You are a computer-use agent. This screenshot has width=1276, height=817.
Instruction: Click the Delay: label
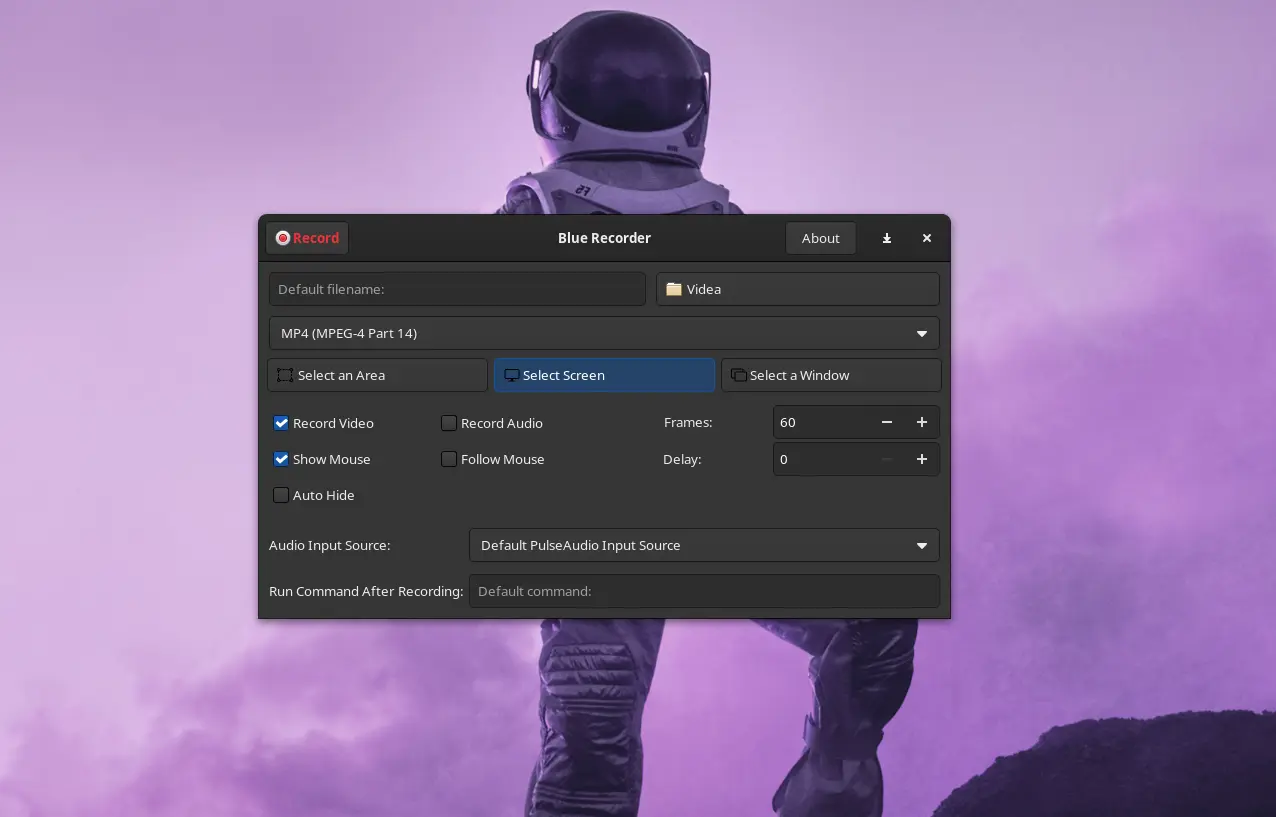point(682,459)
